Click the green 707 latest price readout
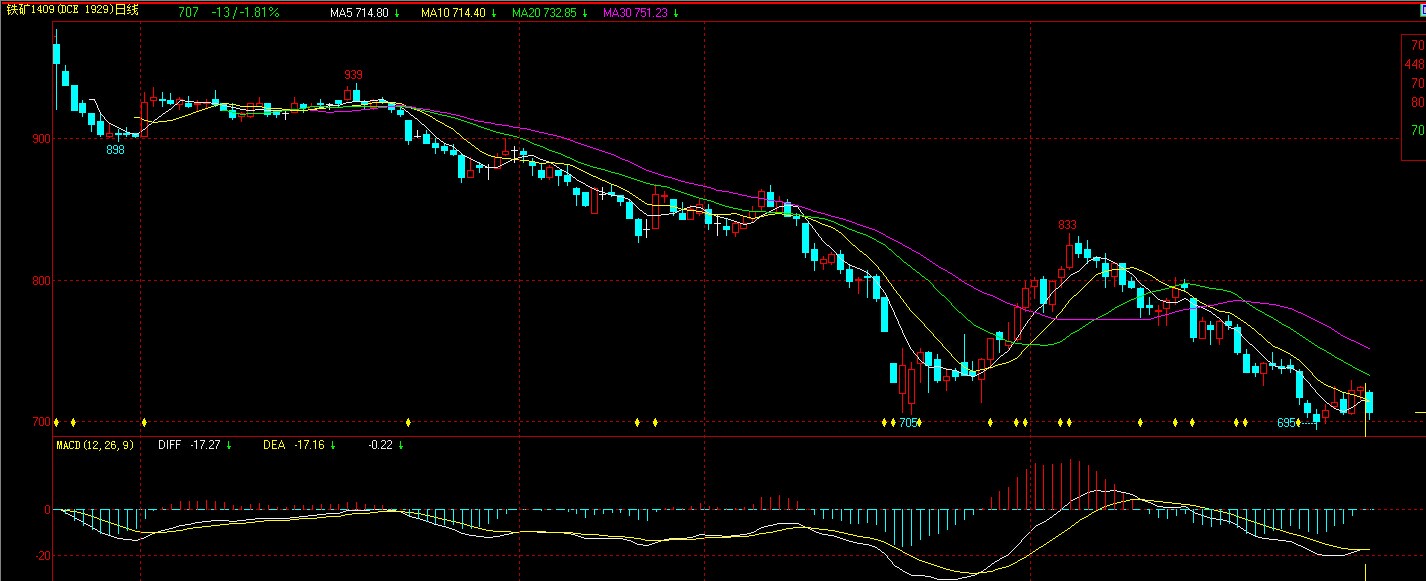 [188, 13]
